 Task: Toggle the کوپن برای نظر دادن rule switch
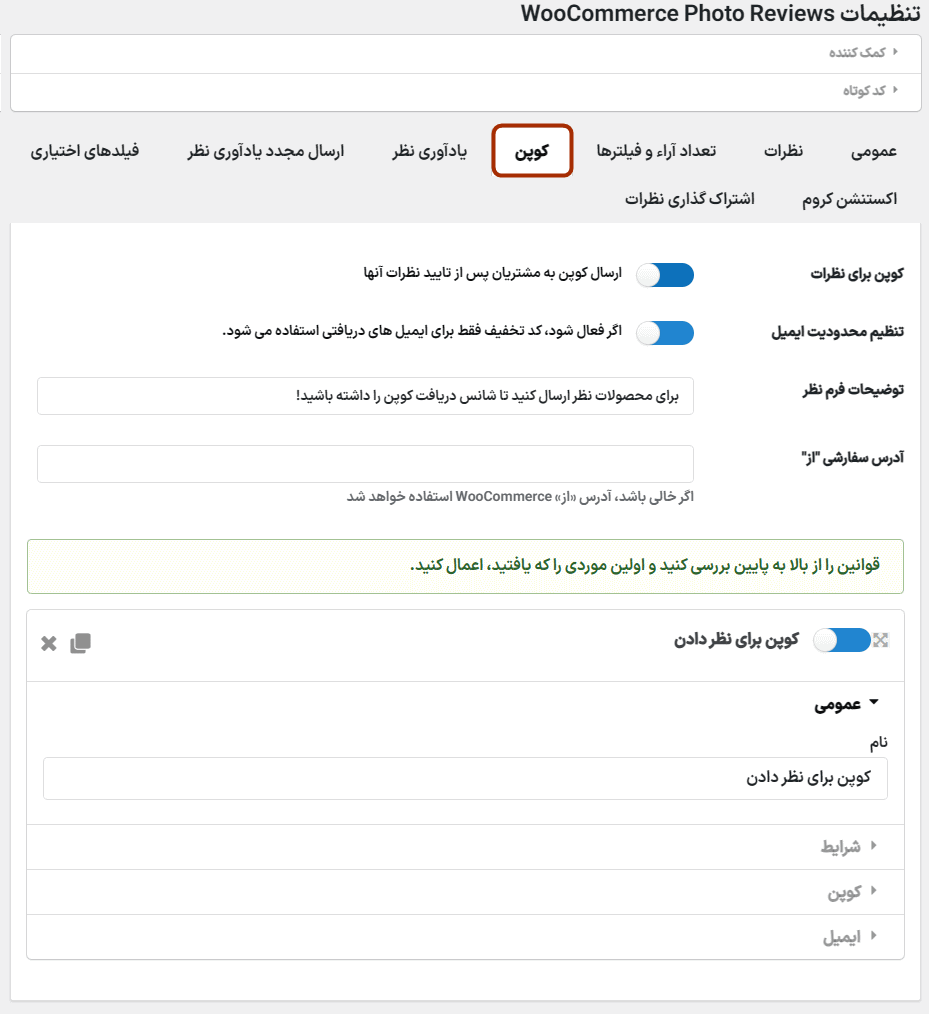click(842, 640)
